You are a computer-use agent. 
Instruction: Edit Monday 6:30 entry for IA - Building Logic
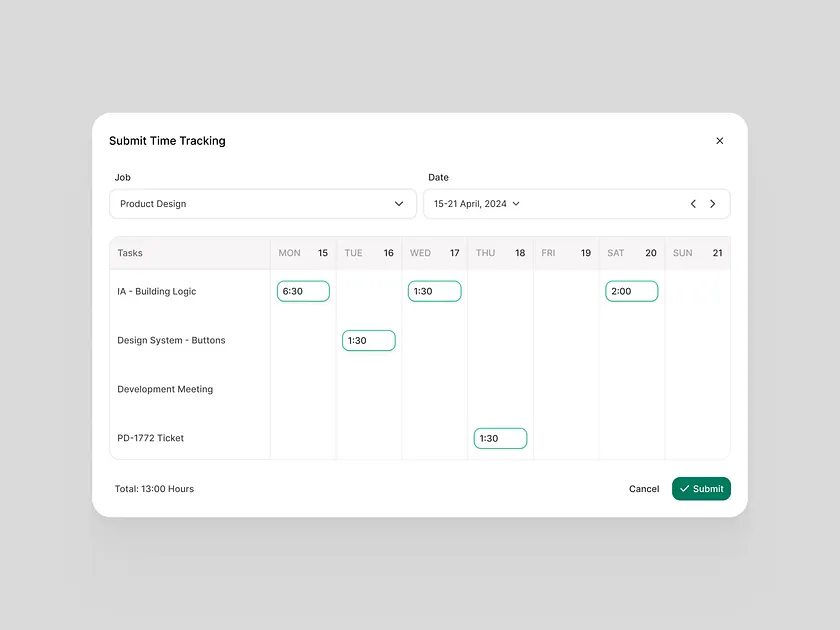[x=303, y=291]
